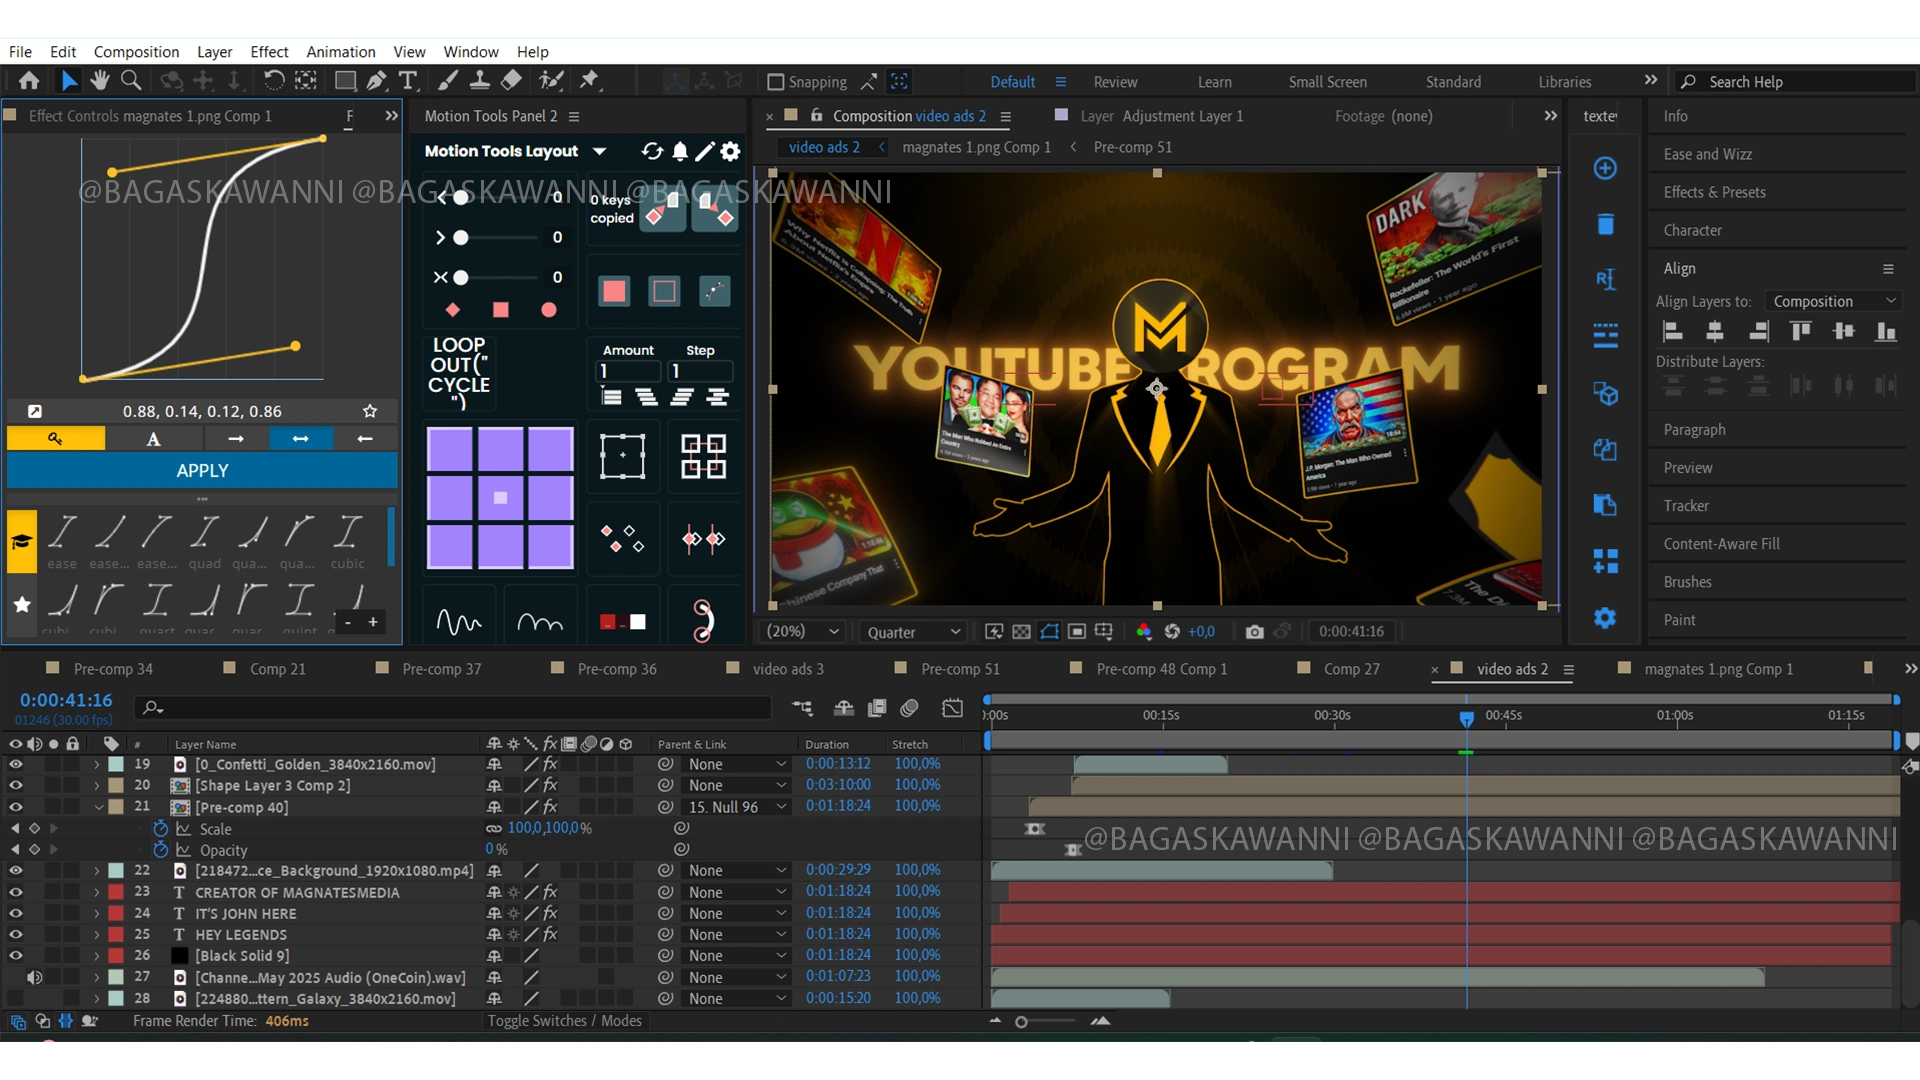Viewport: 1920px width, 1080px height.
Task: Click the Motion Tools bell icon
Action: pos(680,151)
